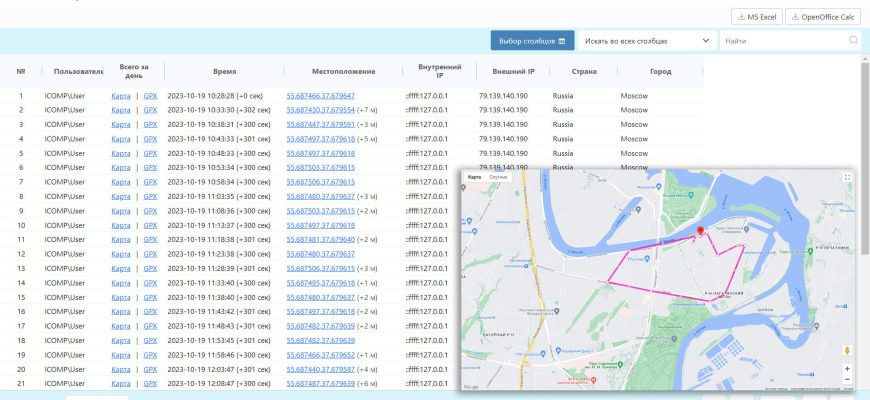This screenshot has width=870, height=400.
Task: Open the 'Выбор столбцов' column chooser
Action: click(532, 41)
